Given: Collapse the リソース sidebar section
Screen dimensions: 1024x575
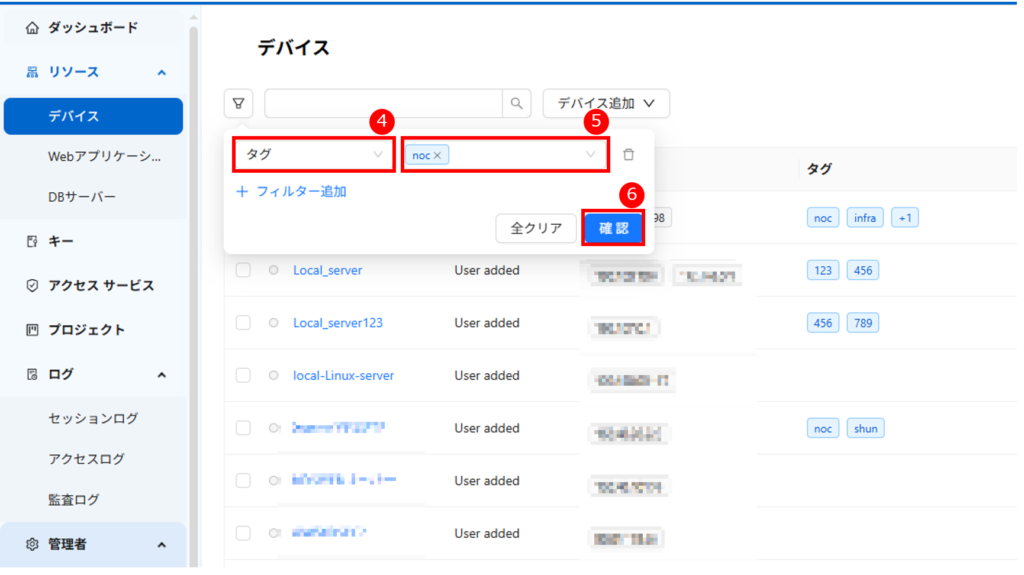Looking at the screenshot, I should (x=161, y=72).
